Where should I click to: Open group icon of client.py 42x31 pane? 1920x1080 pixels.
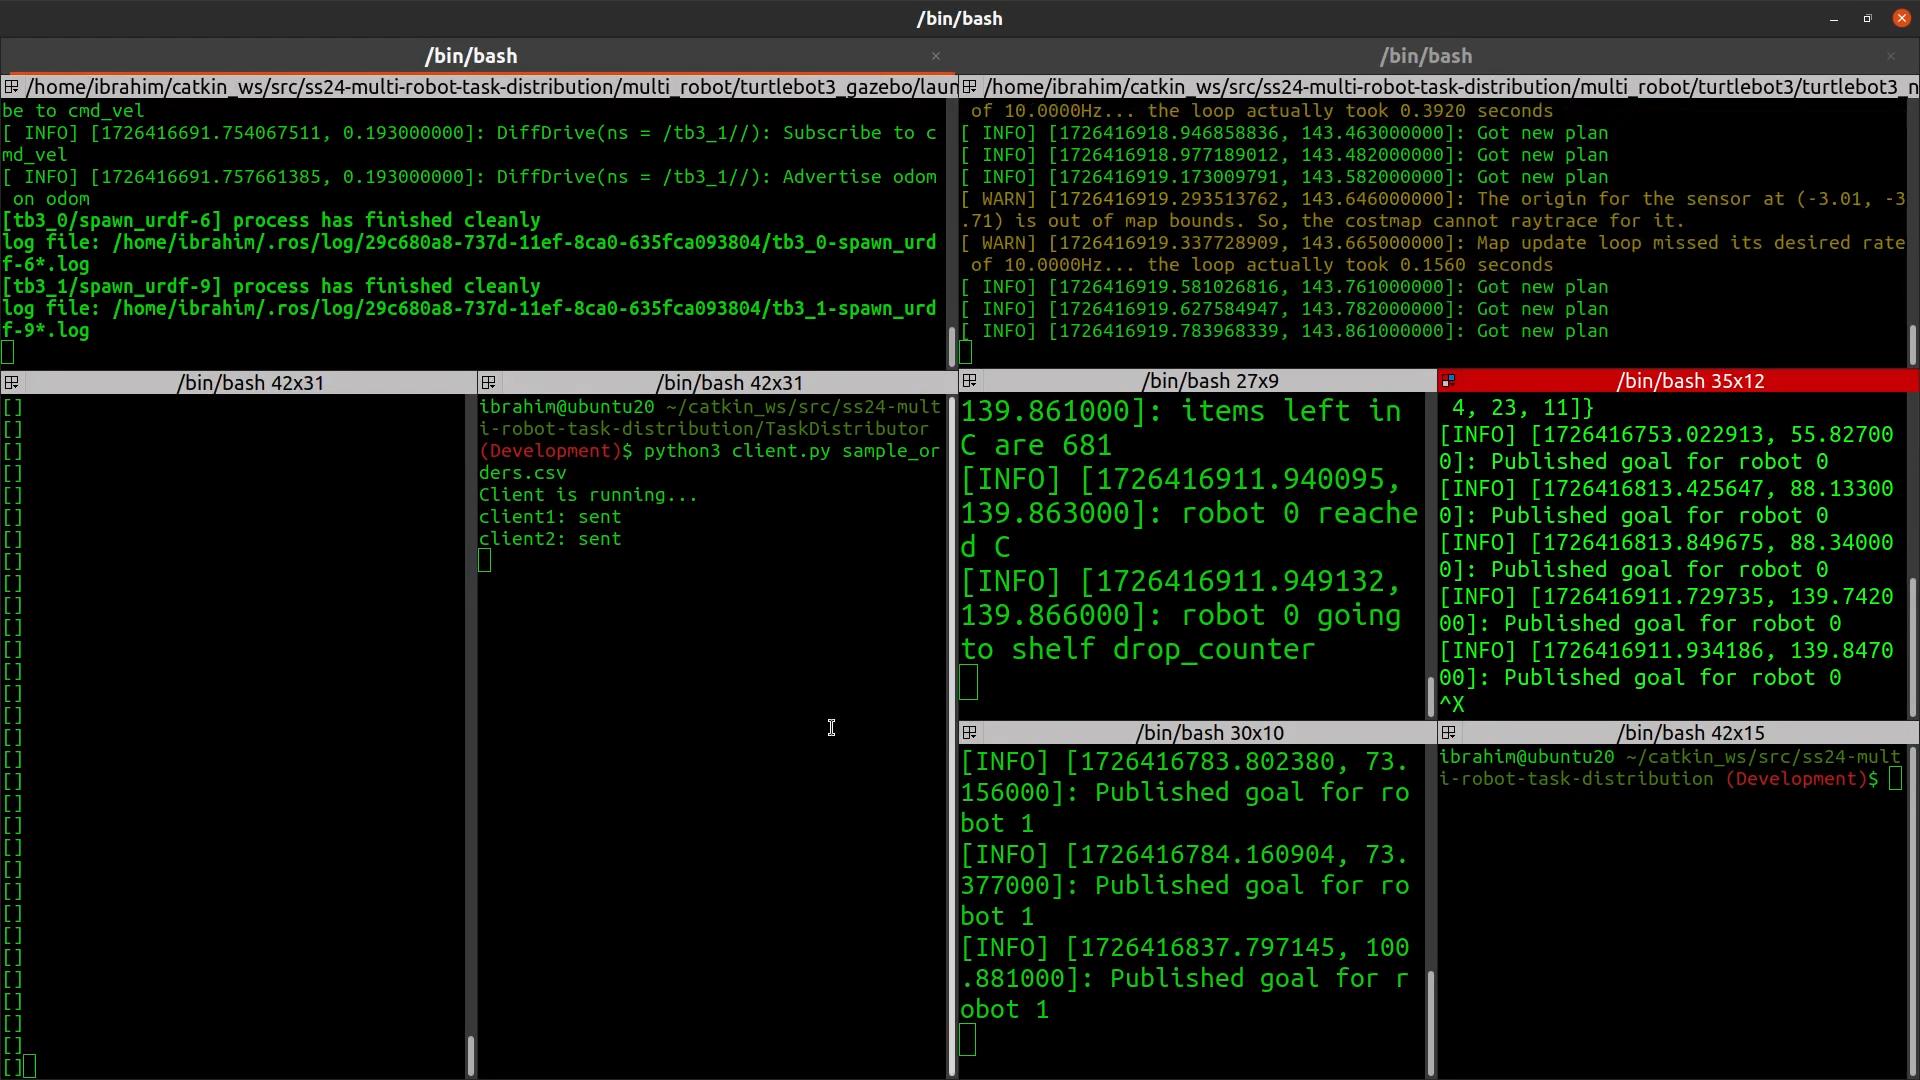(x=488, y=383)
